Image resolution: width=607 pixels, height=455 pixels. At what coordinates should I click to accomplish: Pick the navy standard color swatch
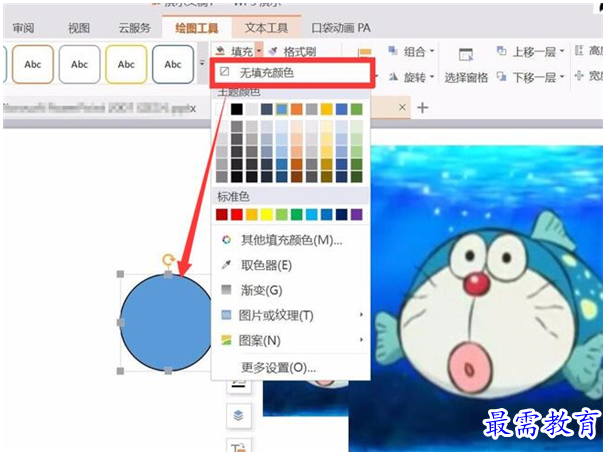pos(341,214)
